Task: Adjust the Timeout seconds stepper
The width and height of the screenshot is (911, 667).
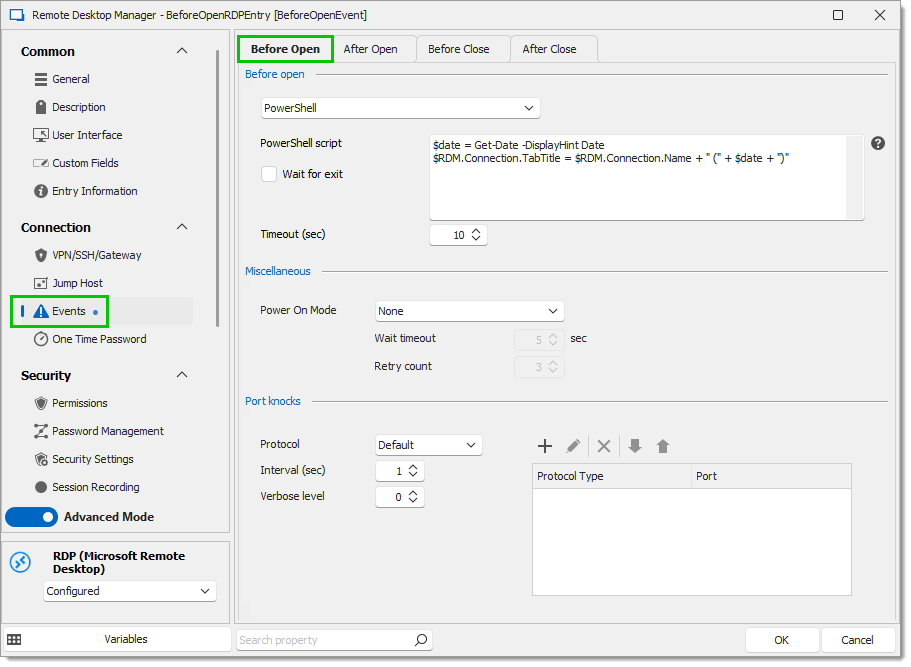Action: point(476,235)
